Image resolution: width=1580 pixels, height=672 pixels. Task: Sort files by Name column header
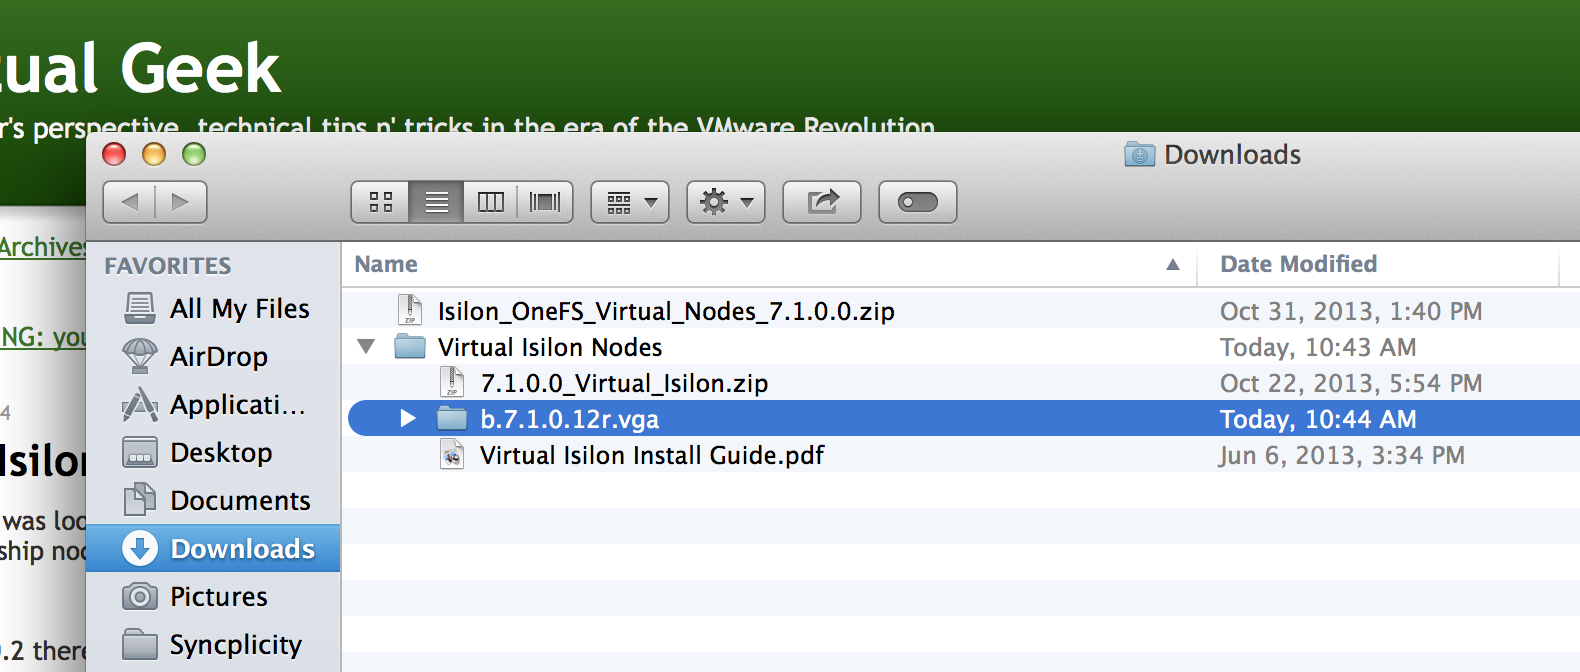(x=386, y=264)
